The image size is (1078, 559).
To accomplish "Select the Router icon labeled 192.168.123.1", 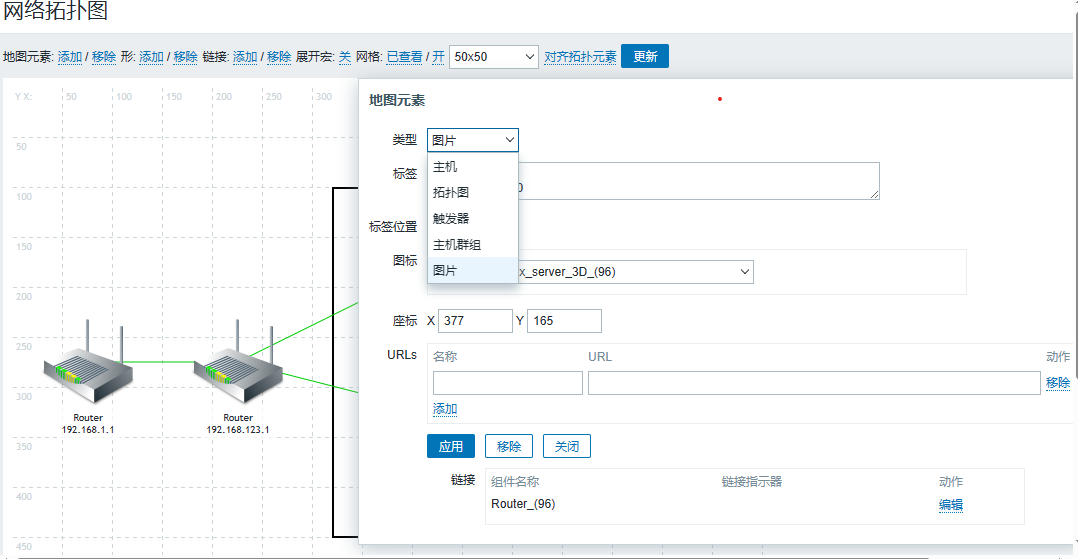I will click(x=238, y=366).
